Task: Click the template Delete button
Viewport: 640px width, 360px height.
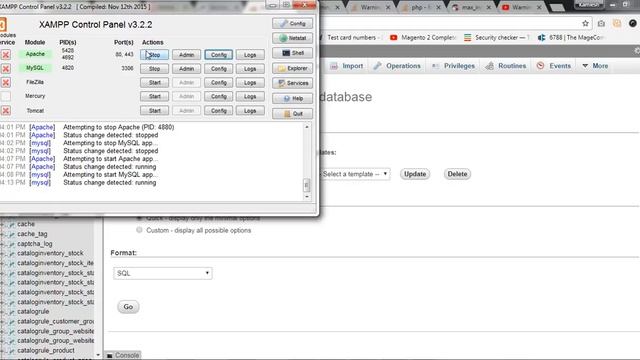Action: pos(457,174)
